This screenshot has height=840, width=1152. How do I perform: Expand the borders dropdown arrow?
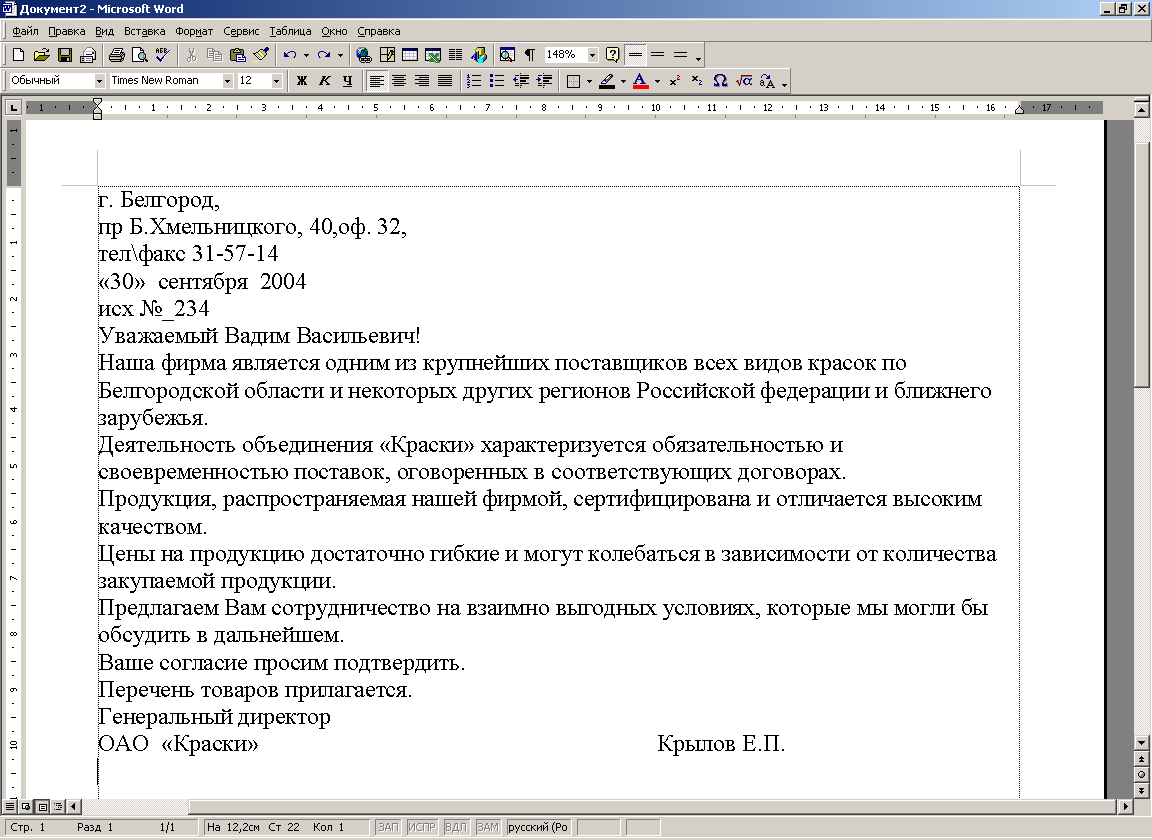(x=589, y=81)
